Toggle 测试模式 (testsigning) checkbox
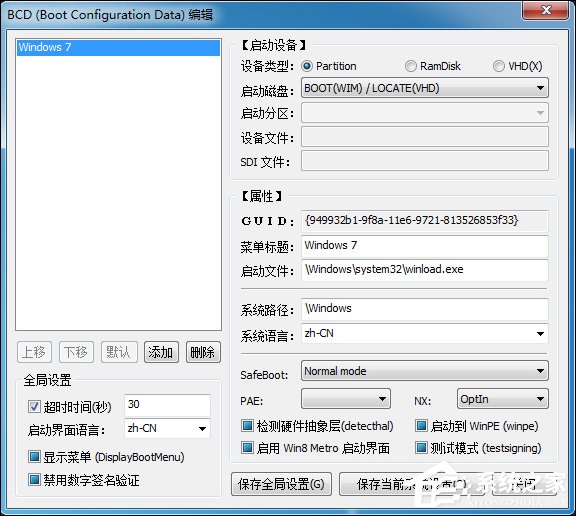This screenshot has height=516, width=576. click(421, 448)
